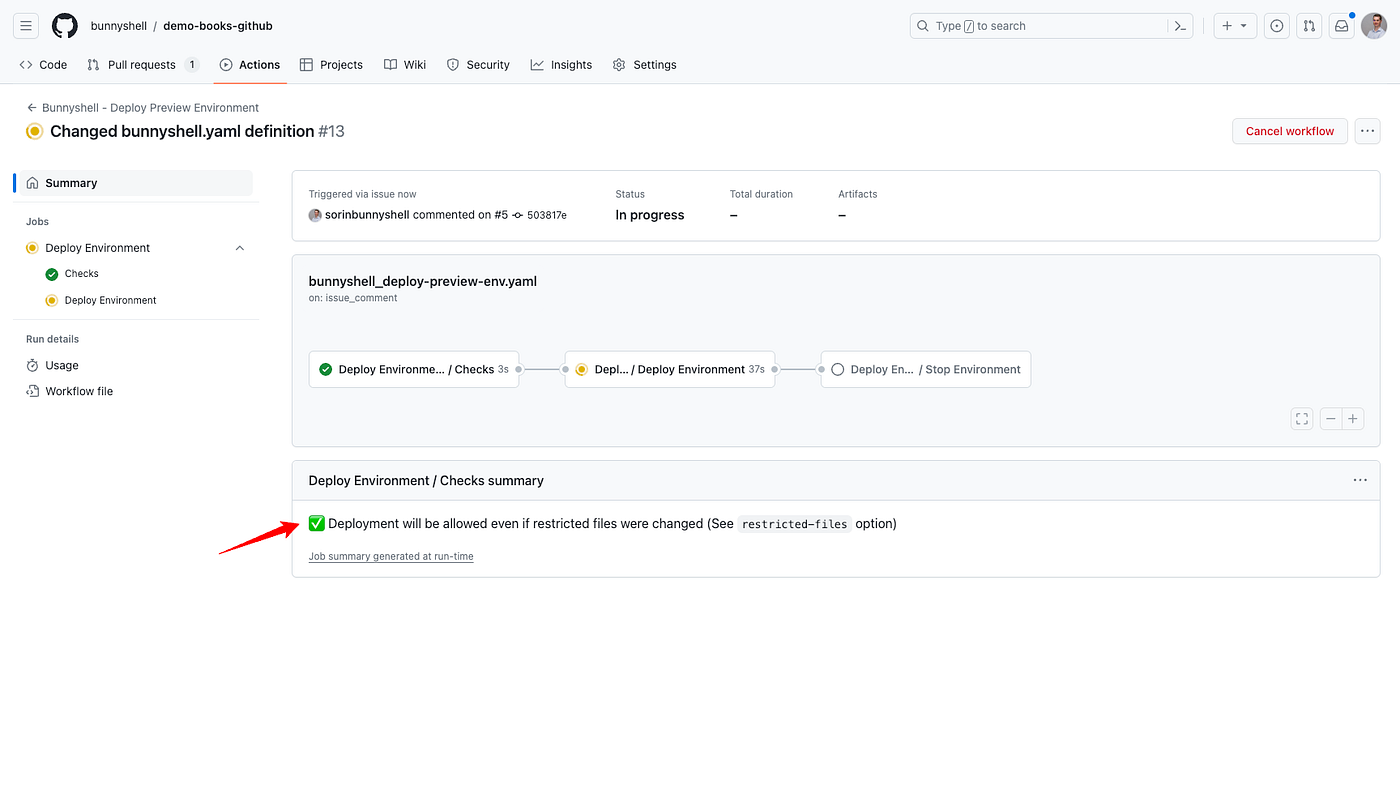1400x810 pixels.
Task: Open the issues icon in header
Action: point(1277,26)
